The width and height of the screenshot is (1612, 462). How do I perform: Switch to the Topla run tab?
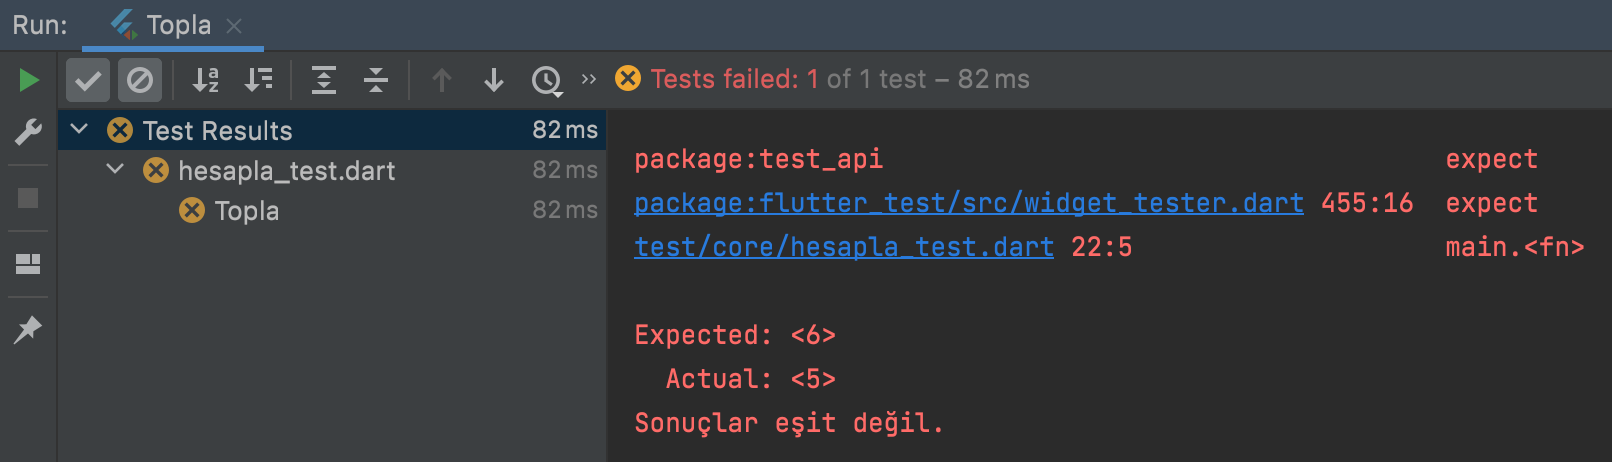(x=163, y=25)
